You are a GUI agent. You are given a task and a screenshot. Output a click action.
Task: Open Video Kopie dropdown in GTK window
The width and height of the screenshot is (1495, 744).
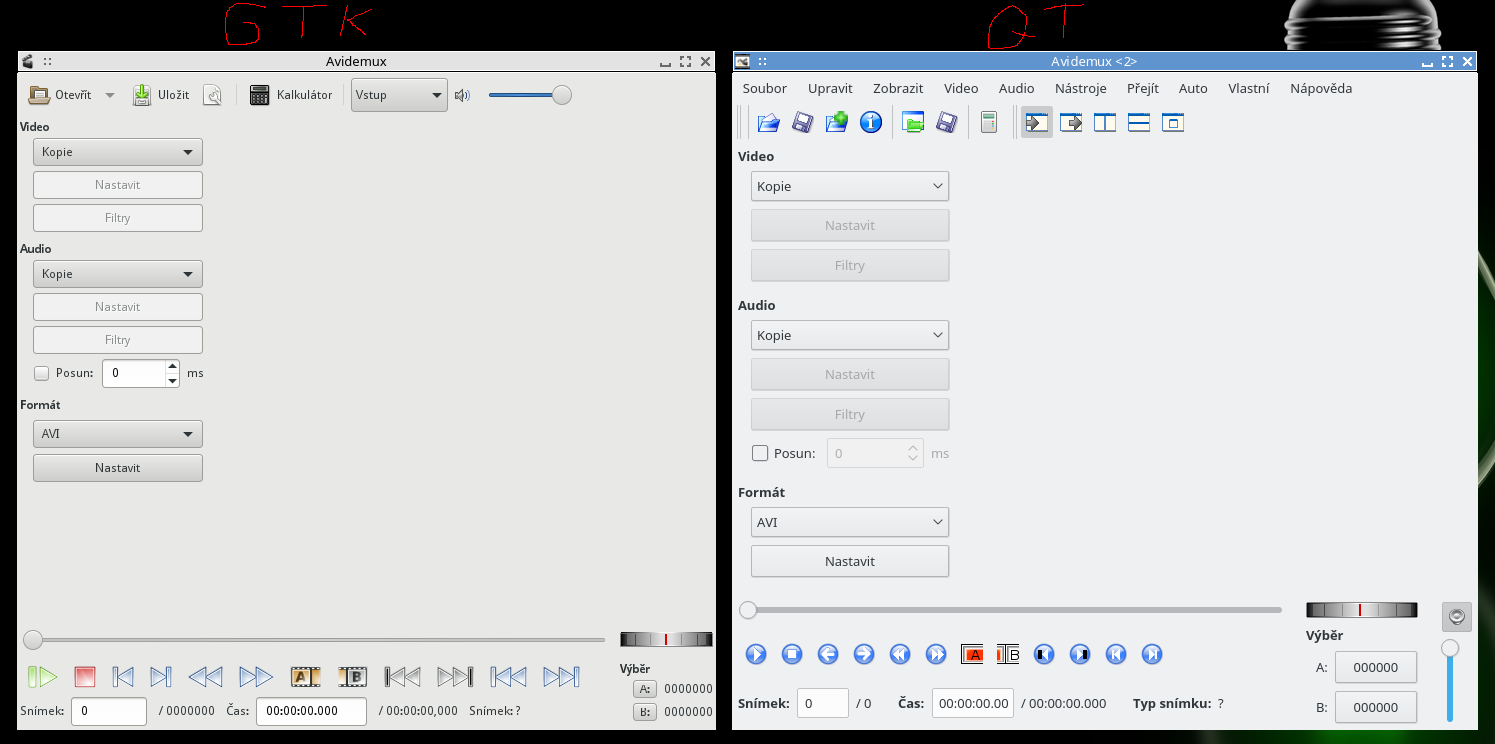pyautogui.click(x=118, y=152)
